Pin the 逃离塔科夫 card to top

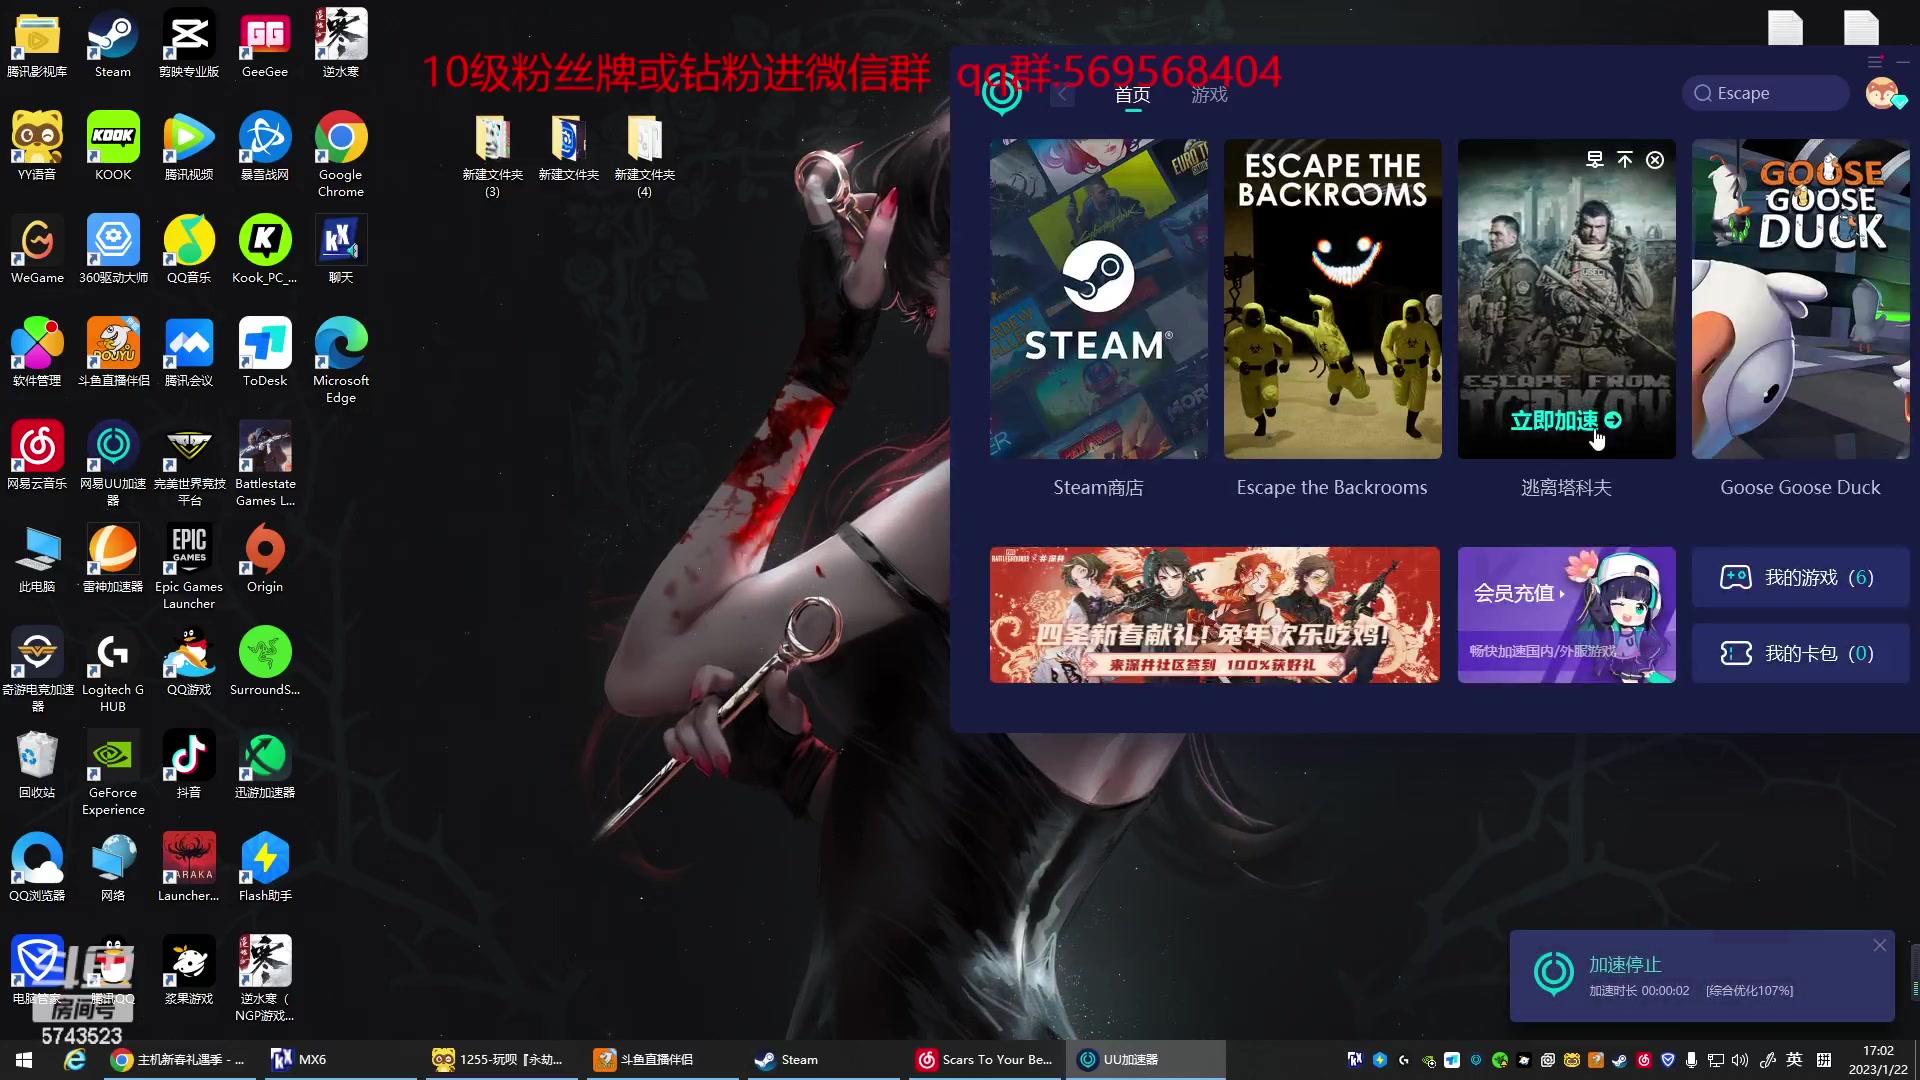(x=1625, y=160)
